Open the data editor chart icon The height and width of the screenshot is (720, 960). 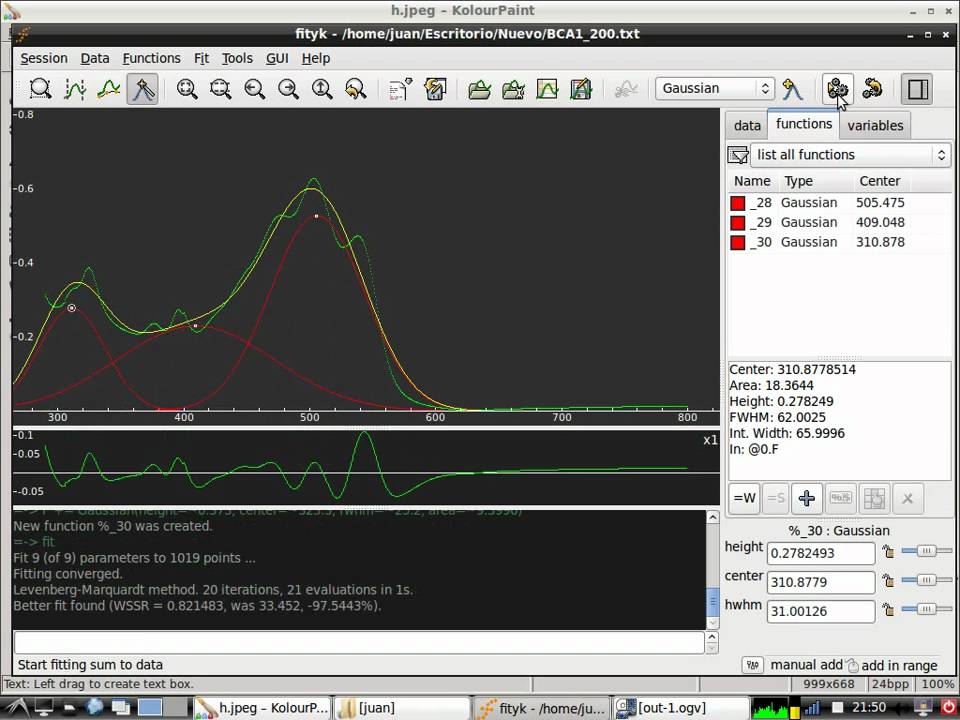click(547, 89)
